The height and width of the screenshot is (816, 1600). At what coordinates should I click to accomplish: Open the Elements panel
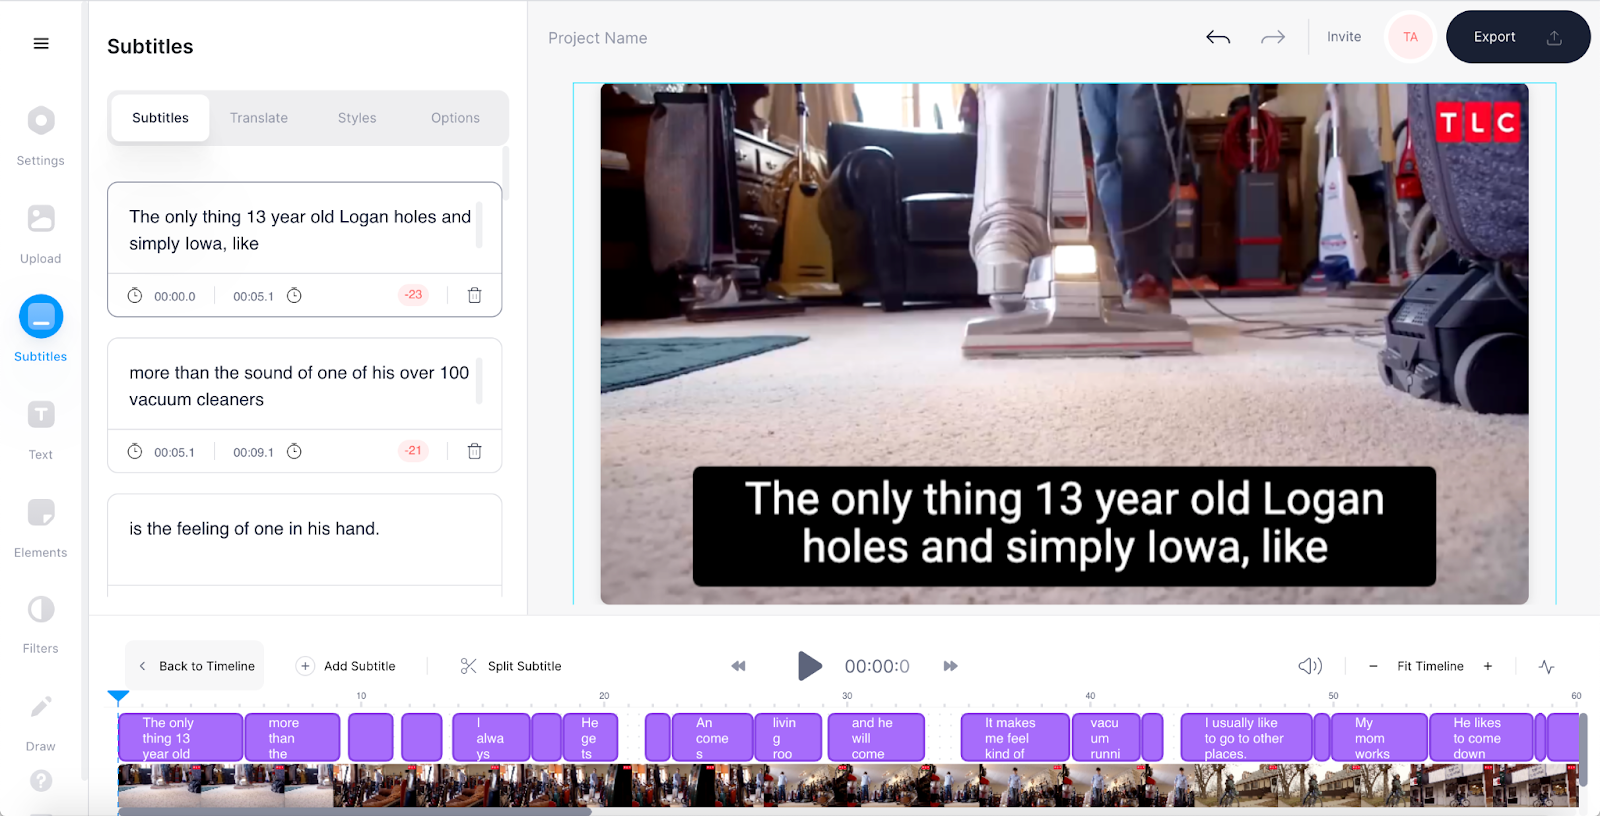click(41, 528)
